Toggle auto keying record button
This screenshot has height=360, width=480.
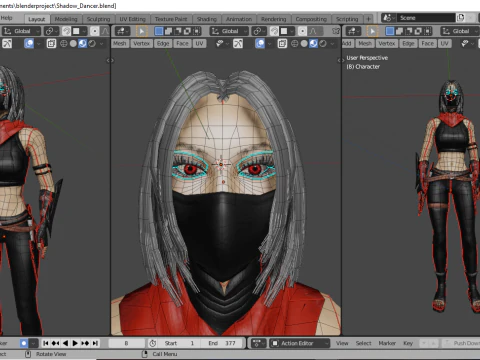pyautogui.click(x=24, y=343)
